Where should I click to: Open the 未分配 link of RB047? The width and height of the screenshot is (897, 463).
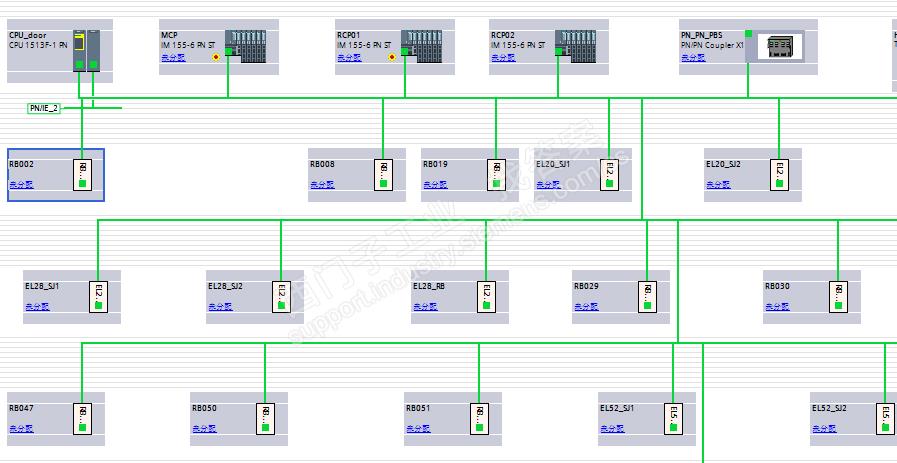(21, 429)
